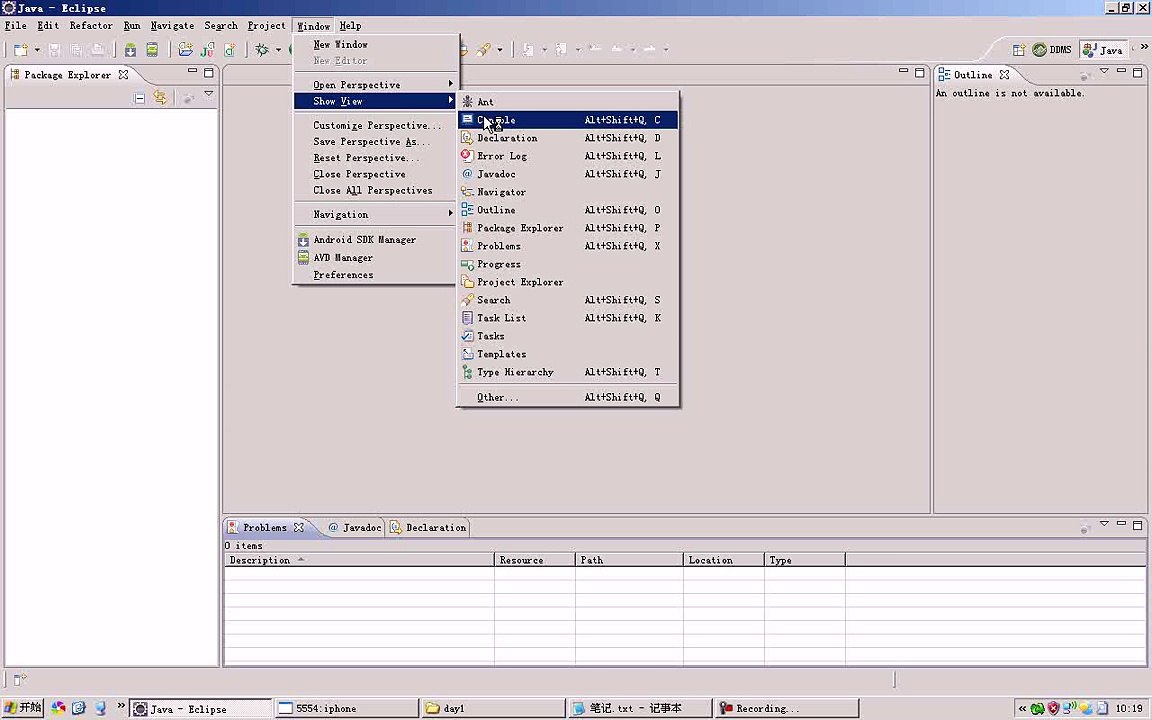Viewport: 1152px width, 720px height.
Task: Open the Android SDK Manager toolbar icon
Action: [130, 50]
